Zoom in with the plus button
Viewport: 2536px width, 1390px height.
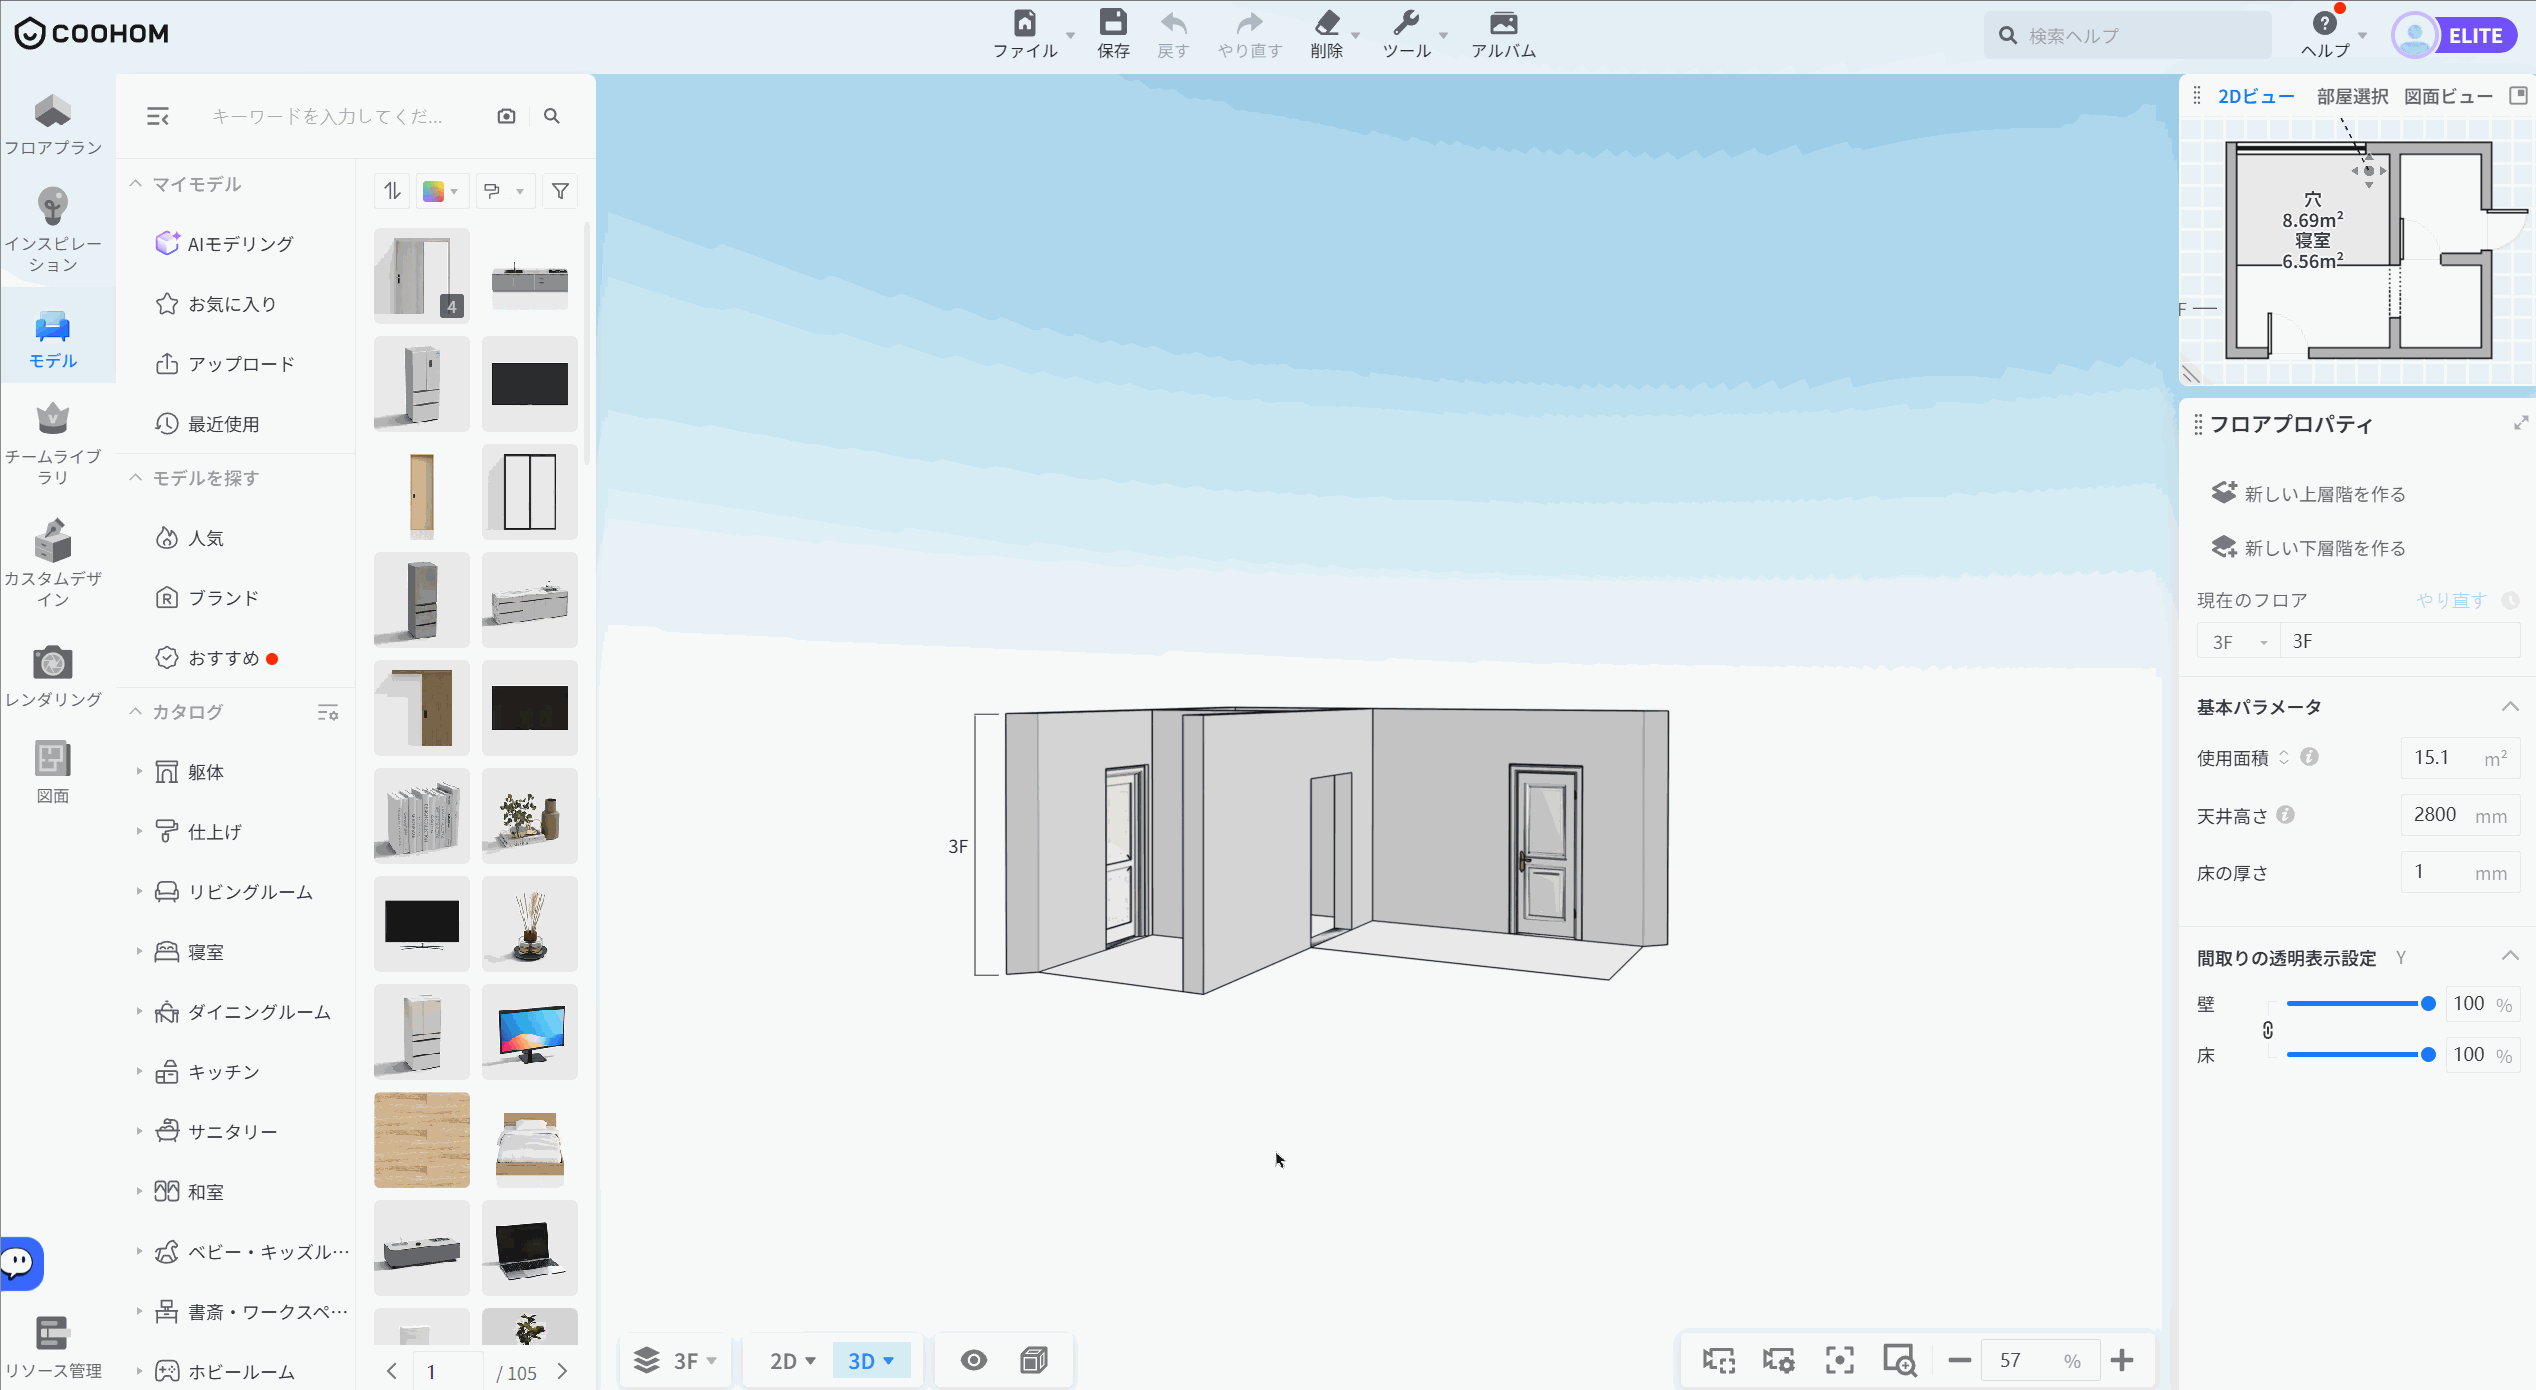click(2122, 1360)
